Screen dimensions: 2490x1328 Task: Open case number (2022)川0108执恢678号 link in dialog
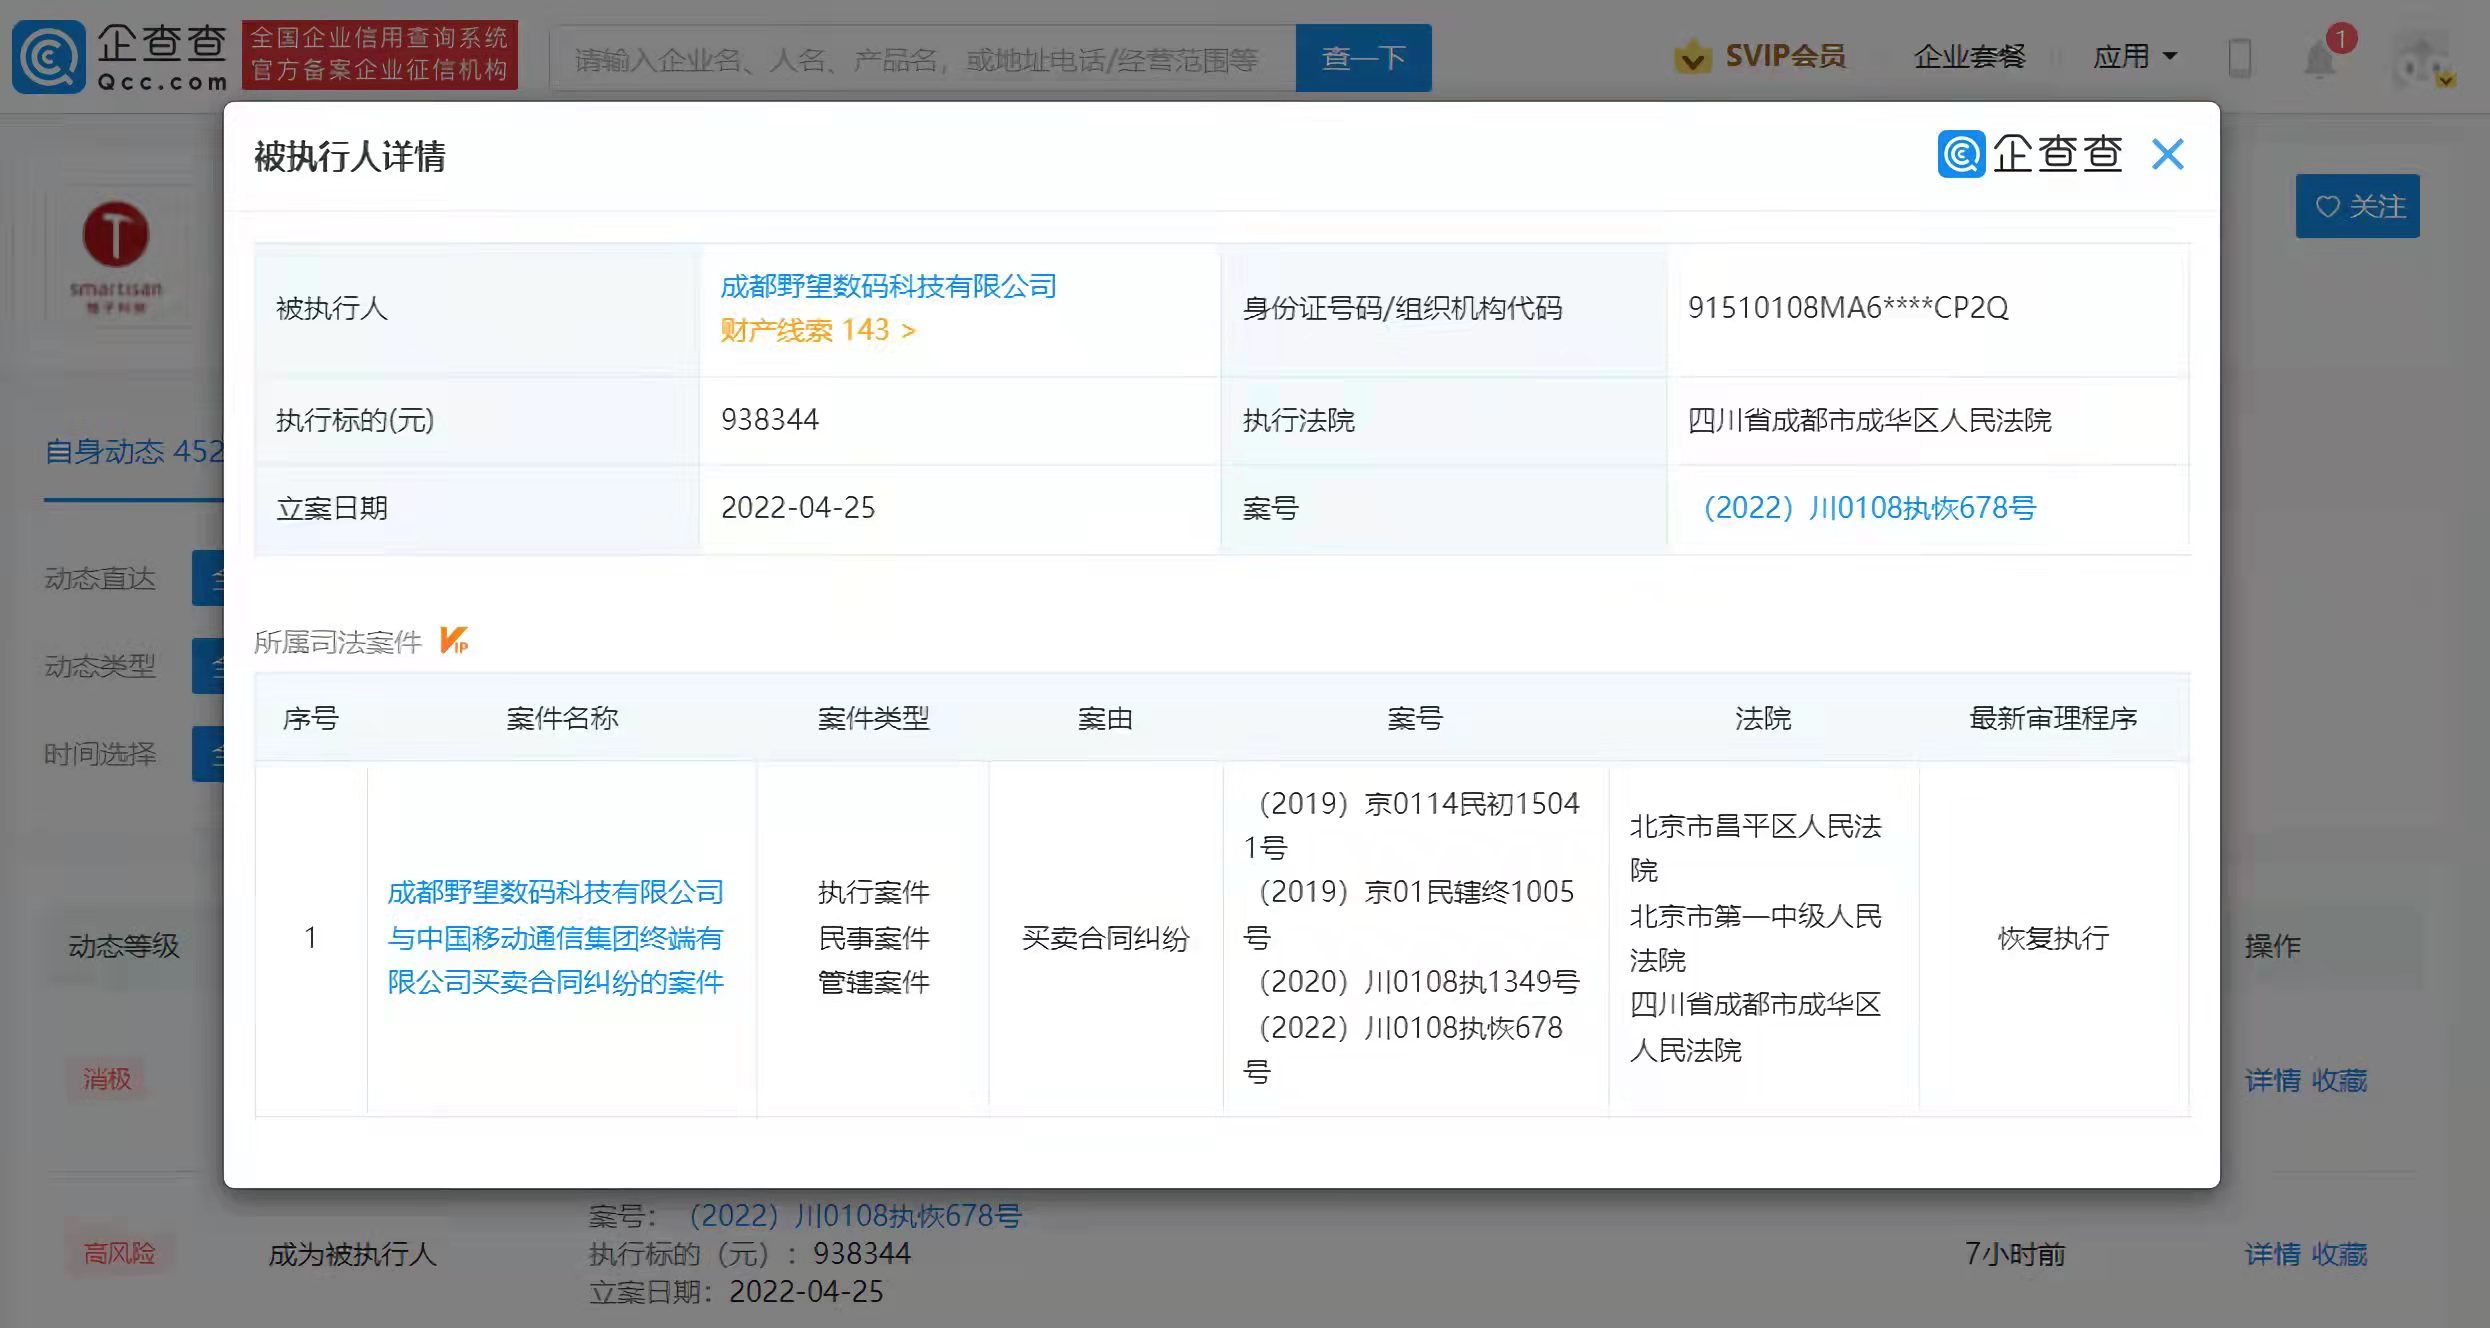tap(1869, 508)
